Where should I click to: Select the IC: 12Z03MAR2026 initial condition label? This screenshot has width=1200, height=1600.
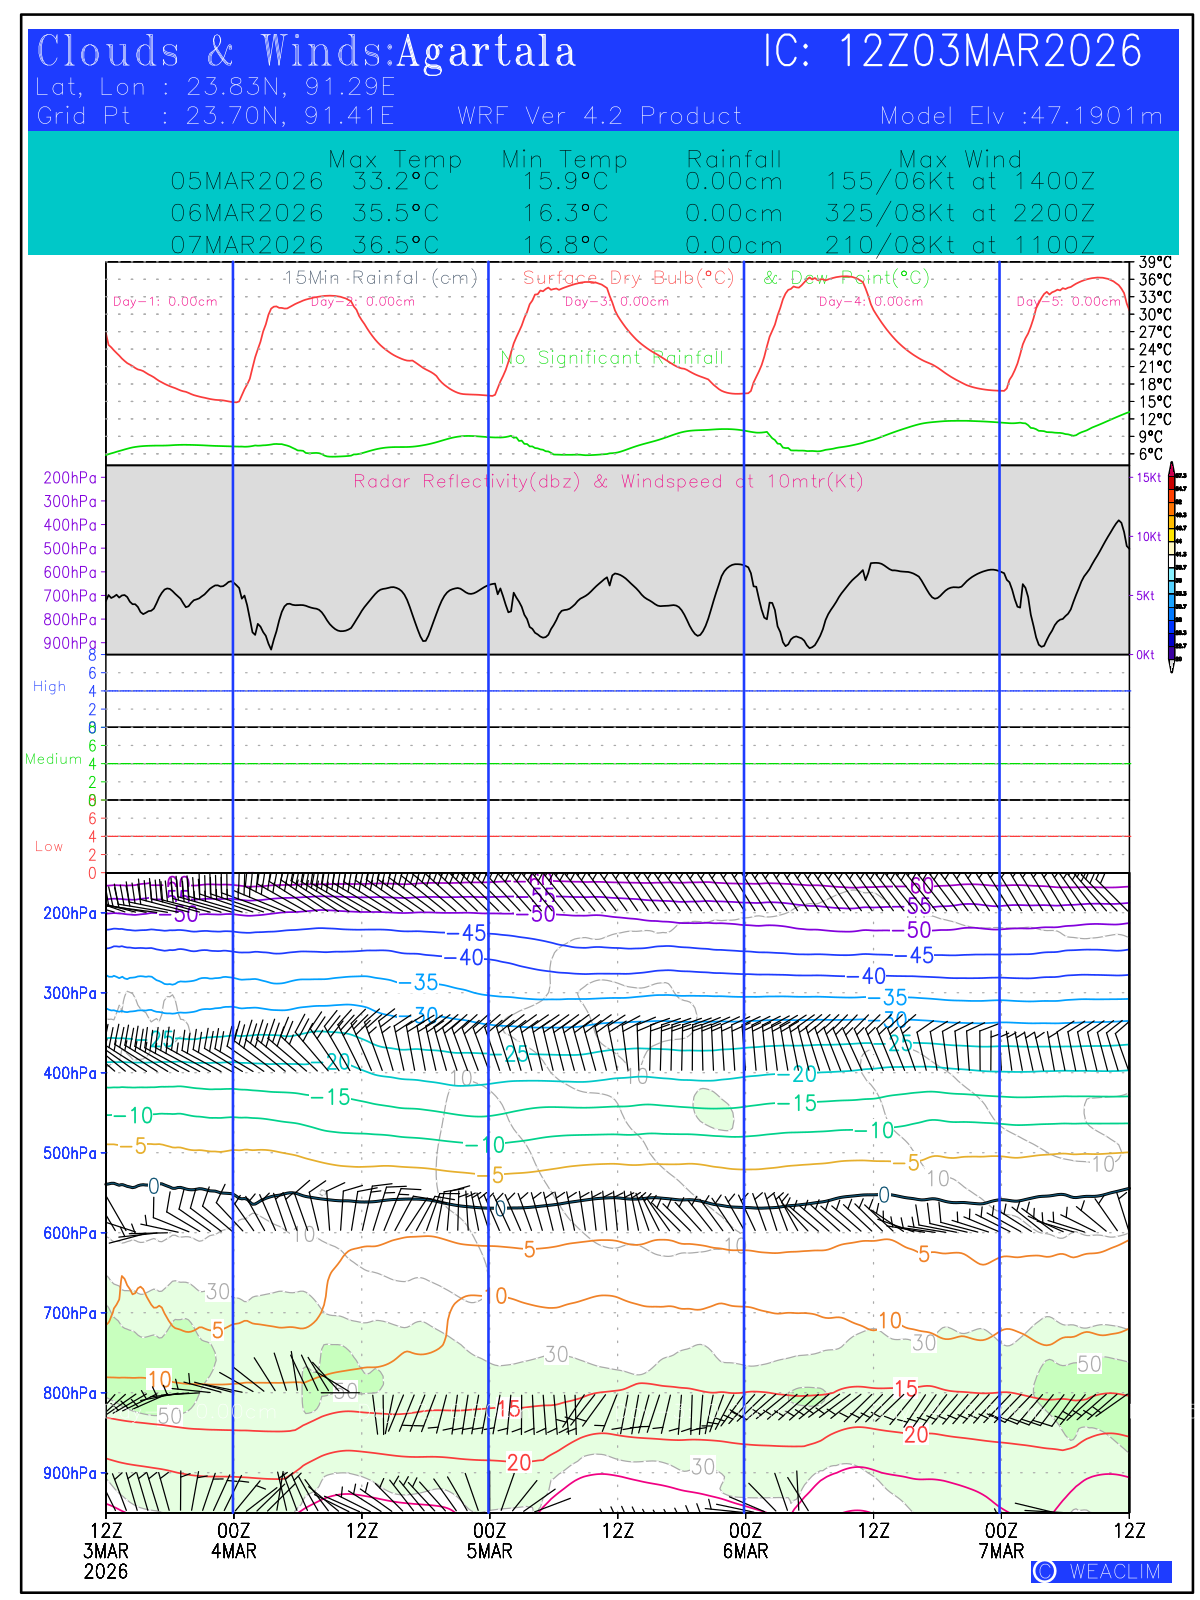[952, 52]
